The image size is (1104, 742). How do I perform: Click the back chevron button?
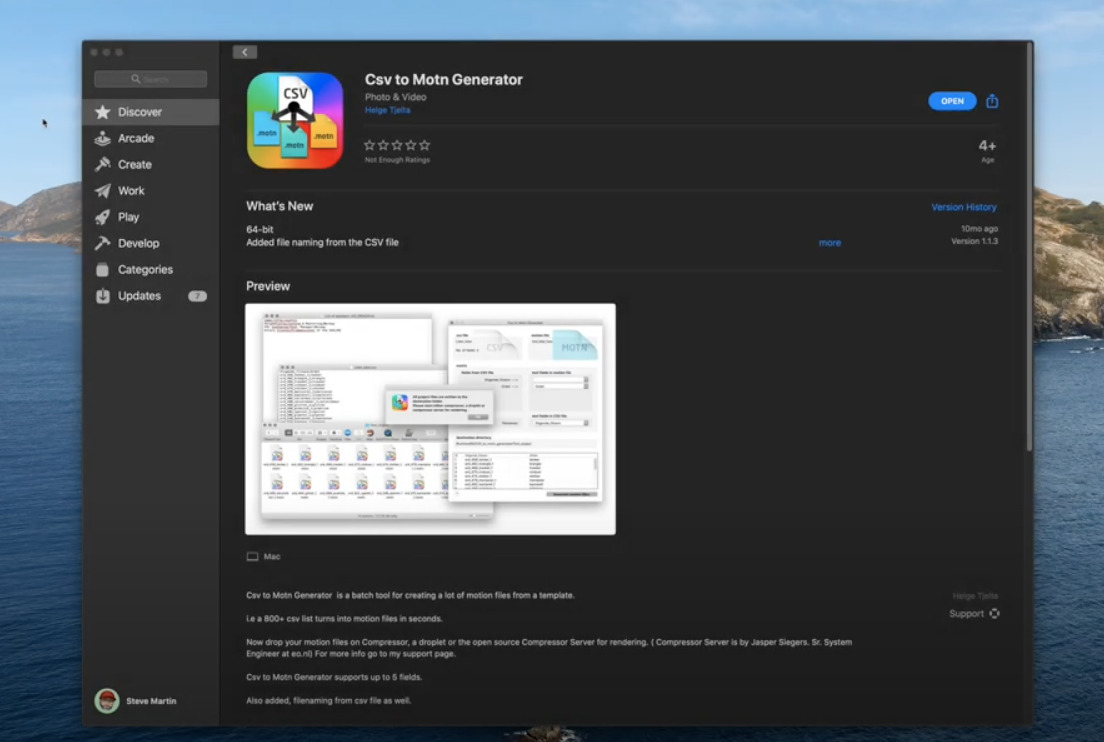pos(244,52)
